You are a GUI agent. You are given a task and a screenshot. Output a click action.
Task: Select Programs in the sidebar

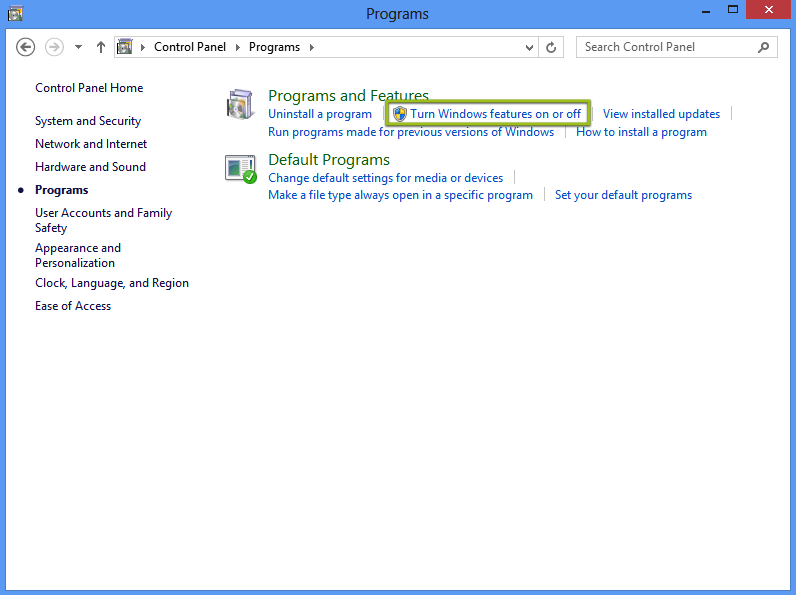[61, 190]
